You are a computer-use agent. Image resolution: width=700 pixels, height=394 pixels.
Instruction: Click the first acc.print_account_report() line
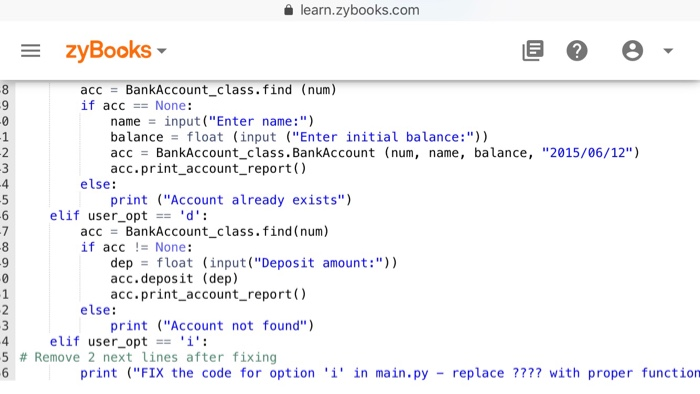coord(208,169)
